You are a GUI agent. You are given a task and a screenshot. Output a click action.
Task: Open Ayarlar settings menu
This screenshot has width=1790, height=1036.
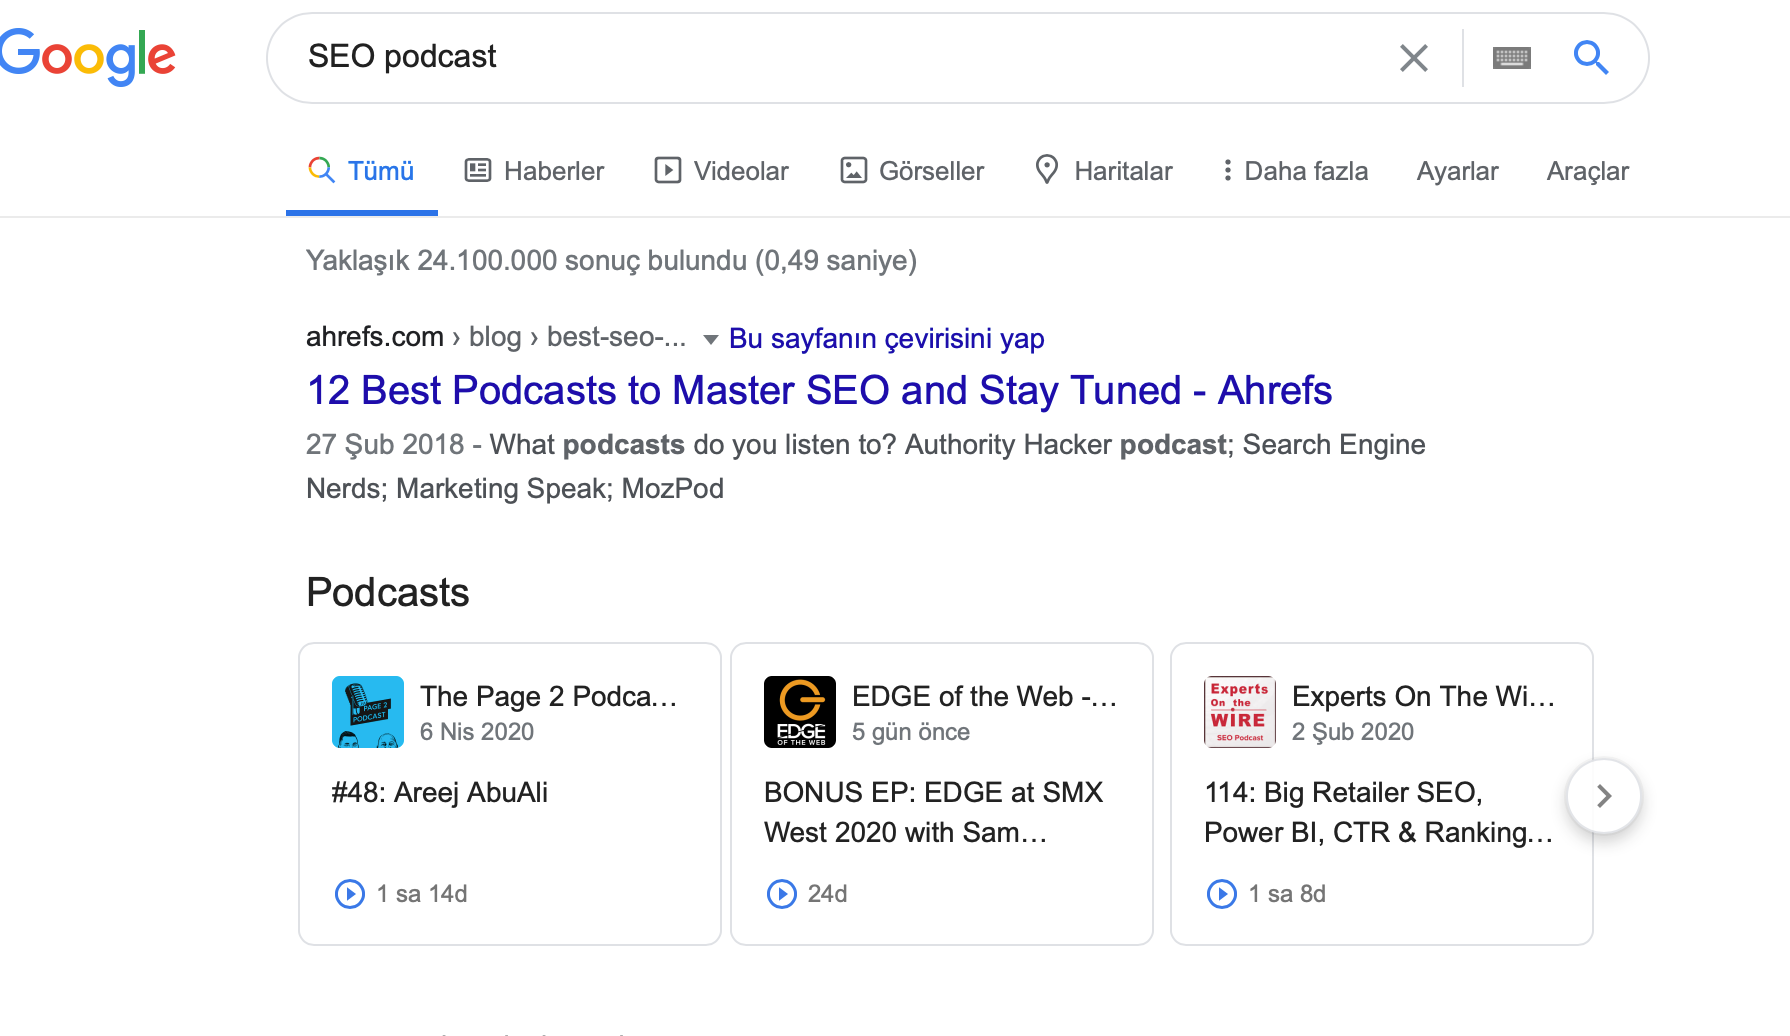coord(1457,171)
